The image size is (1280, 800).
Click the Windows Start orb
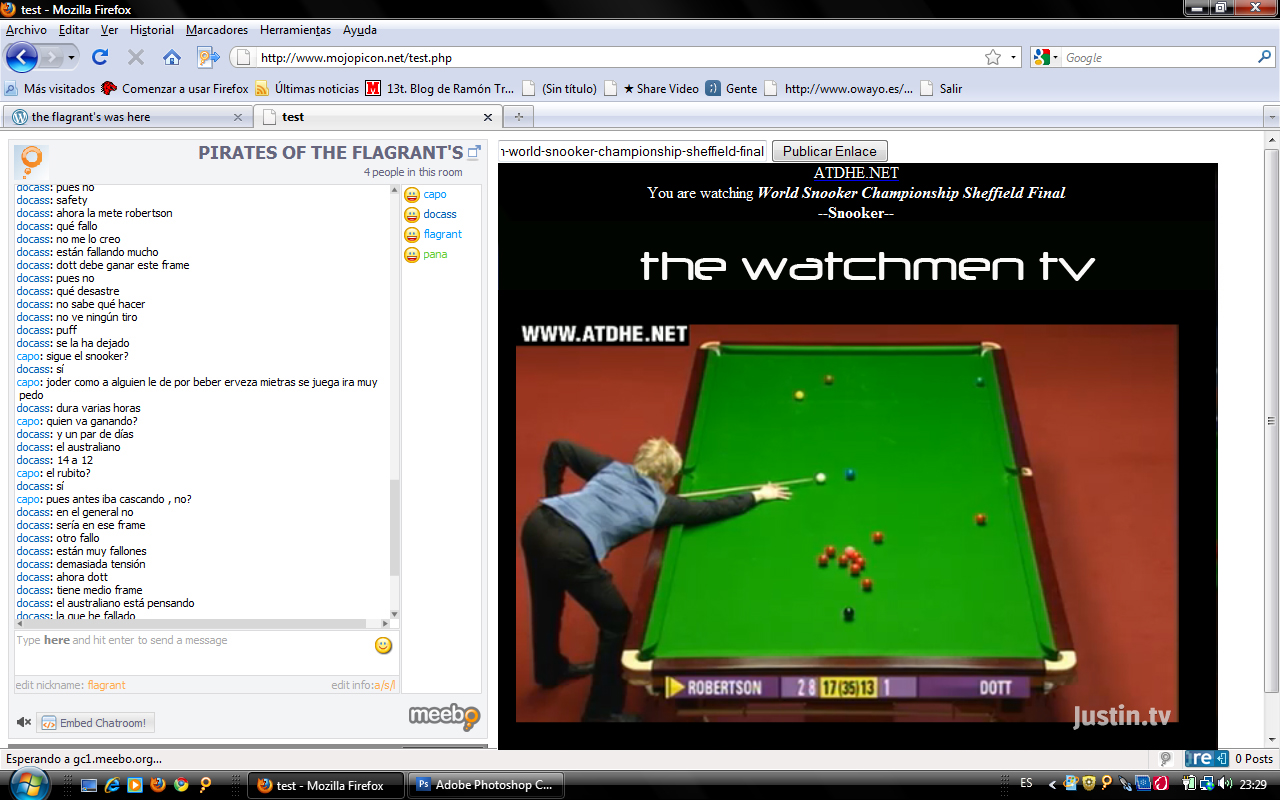(x=29, y=785)
